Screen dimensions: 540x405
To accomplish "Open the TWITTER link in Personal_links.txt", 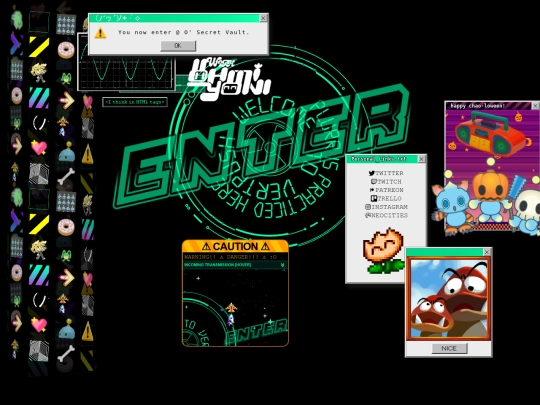I will [x=386, y=173].
